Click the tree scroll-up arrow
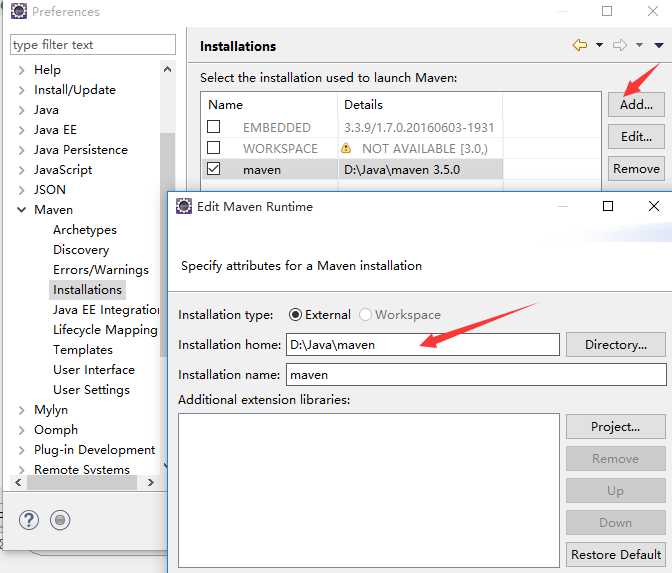Screen dimensions: 672x573 pyautogui.click(x=168, y=69)
